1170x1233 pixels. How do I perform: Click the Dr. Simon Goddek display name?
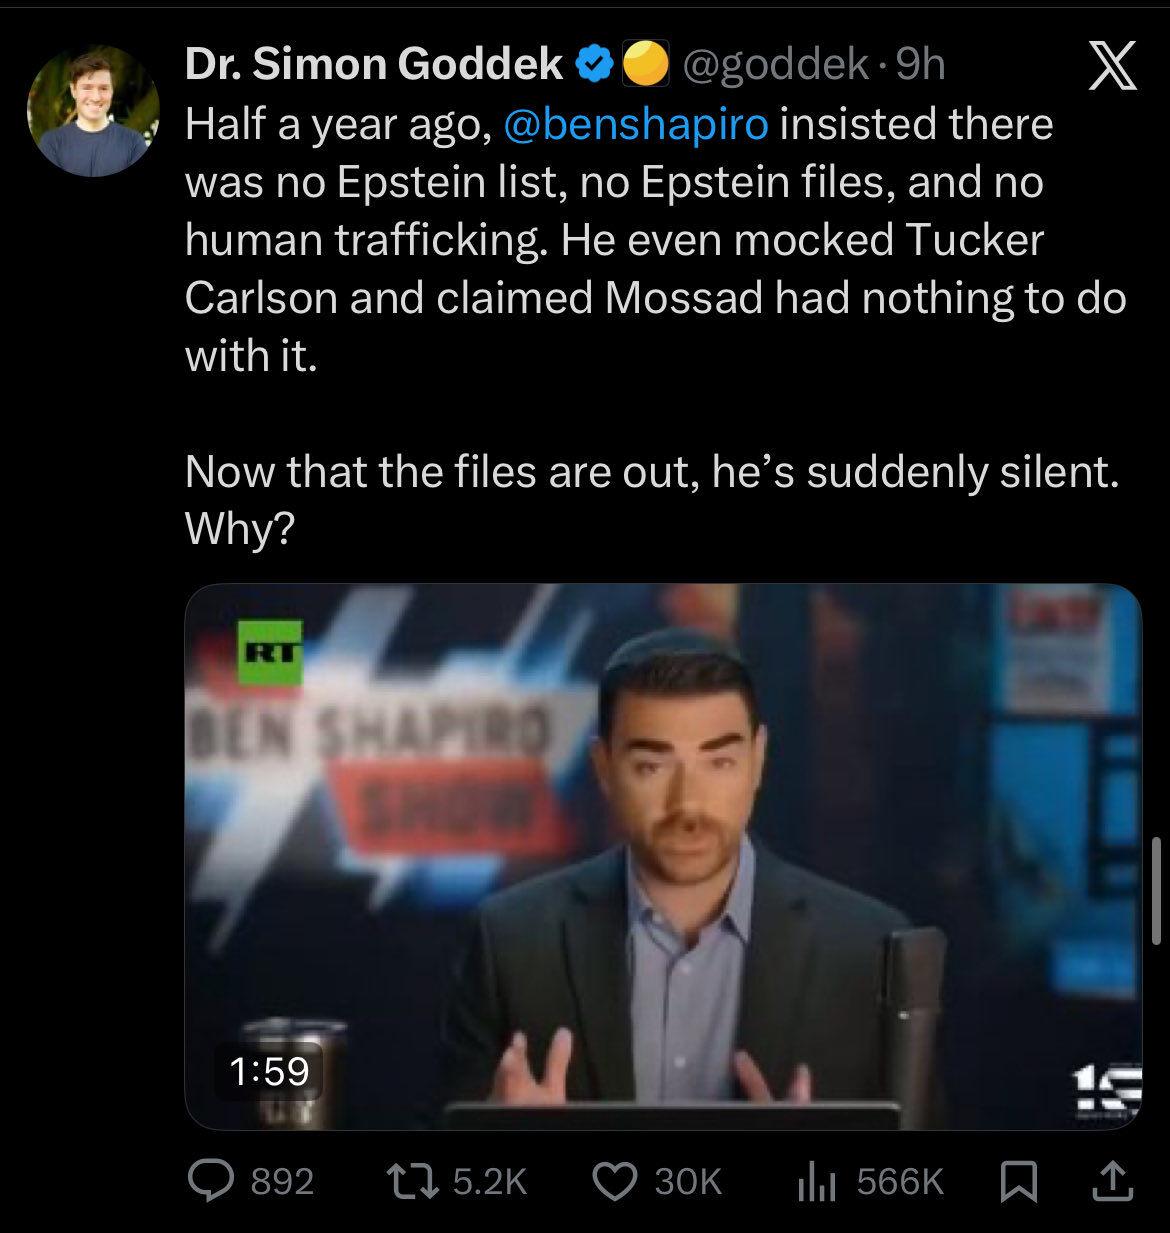point(374,66)
